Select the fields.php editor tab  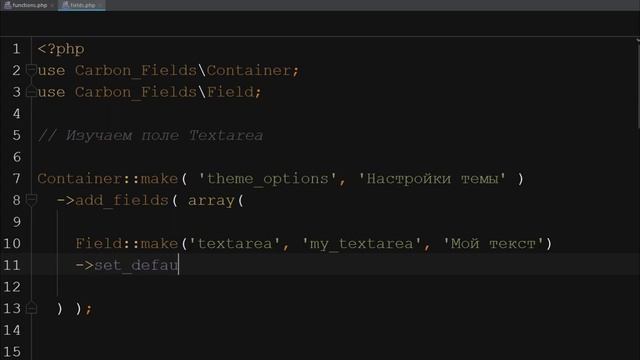coord(82,5)
